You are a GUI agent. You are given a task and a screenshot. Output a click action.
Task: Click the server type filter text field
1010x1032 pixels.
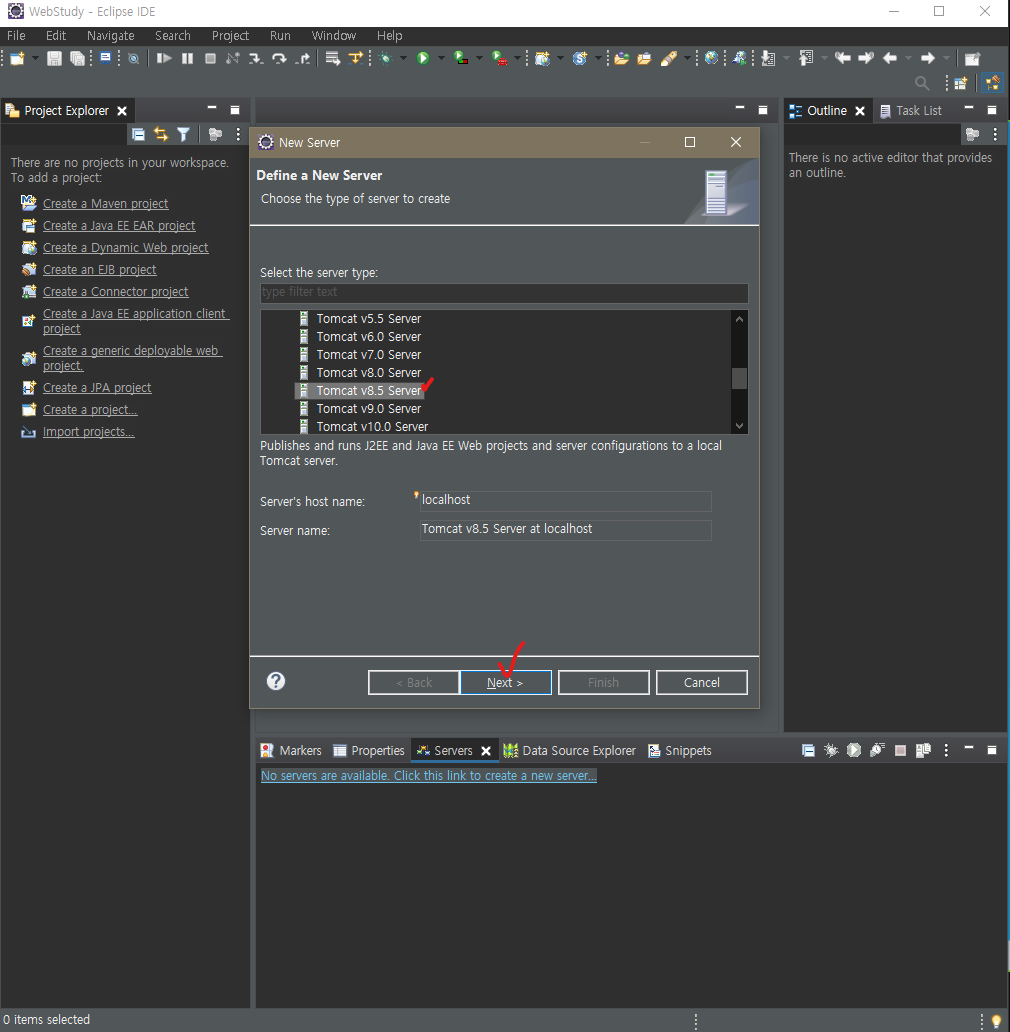coord(504,292)
